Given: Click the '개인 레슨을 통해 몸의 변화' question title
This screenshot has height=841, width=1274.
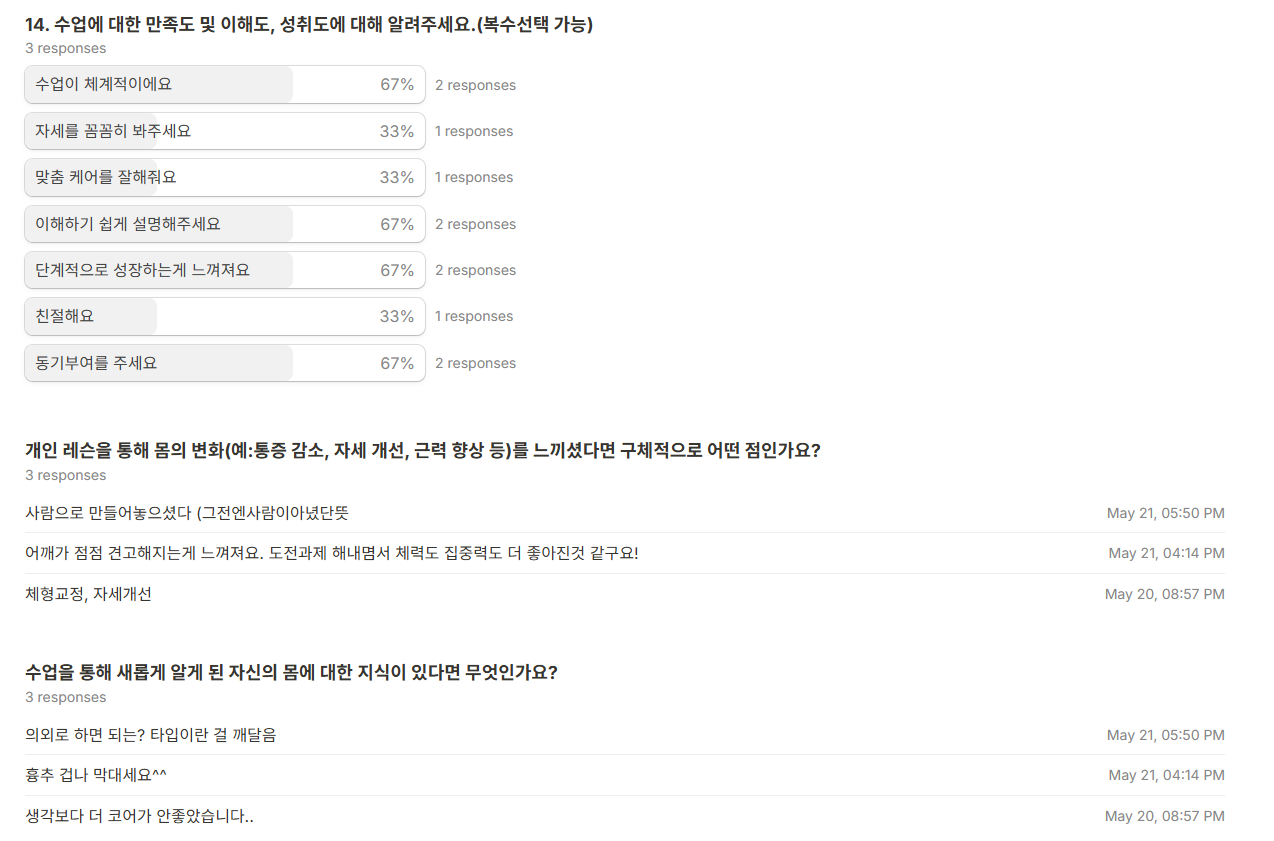Looking at the screenshot, I should 422,450.
